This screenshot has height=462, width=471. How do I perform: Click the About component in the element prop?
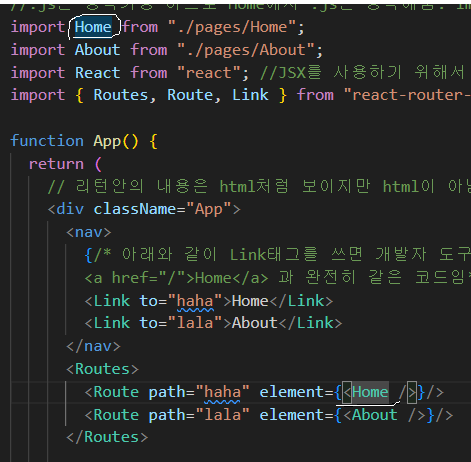tap(375, 415)
